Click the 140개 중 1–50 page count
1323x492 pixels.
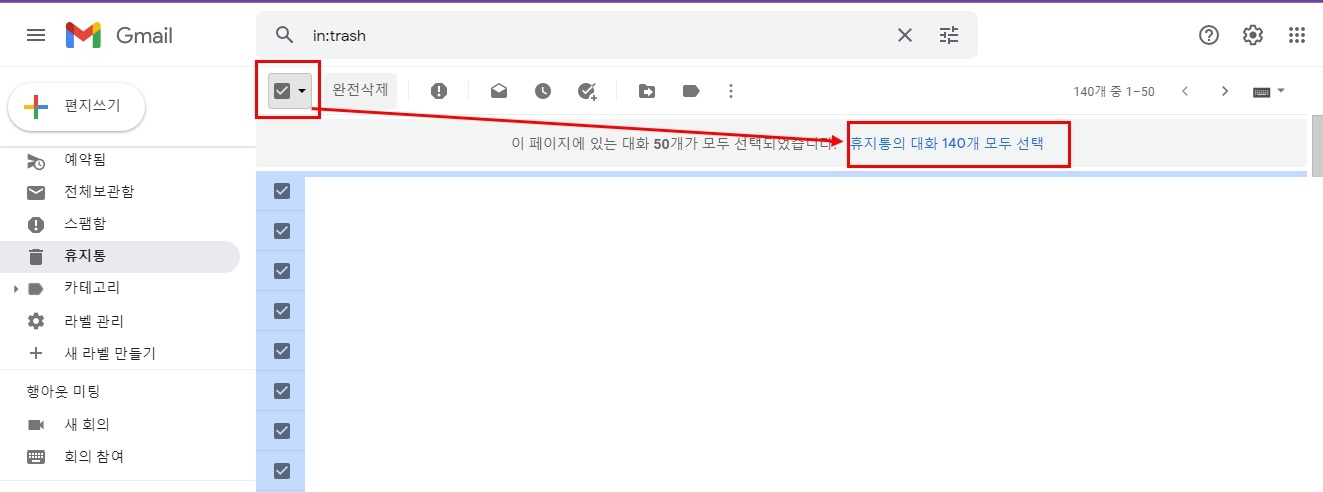pos(1114,91)
